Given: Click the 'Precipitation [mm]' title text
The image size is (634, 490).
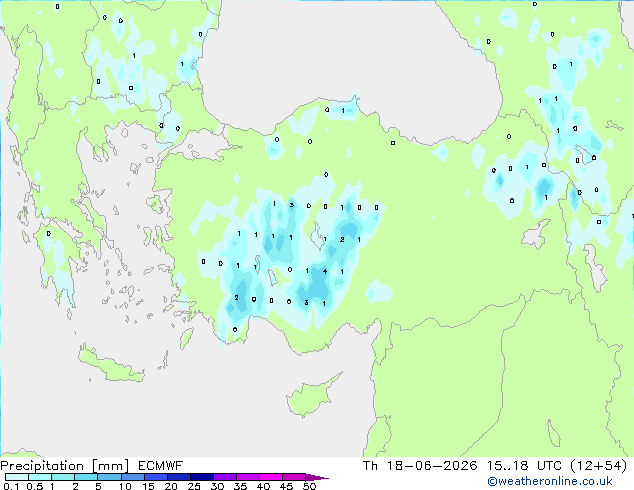Looking at the screenshot, I should [64, 466].
